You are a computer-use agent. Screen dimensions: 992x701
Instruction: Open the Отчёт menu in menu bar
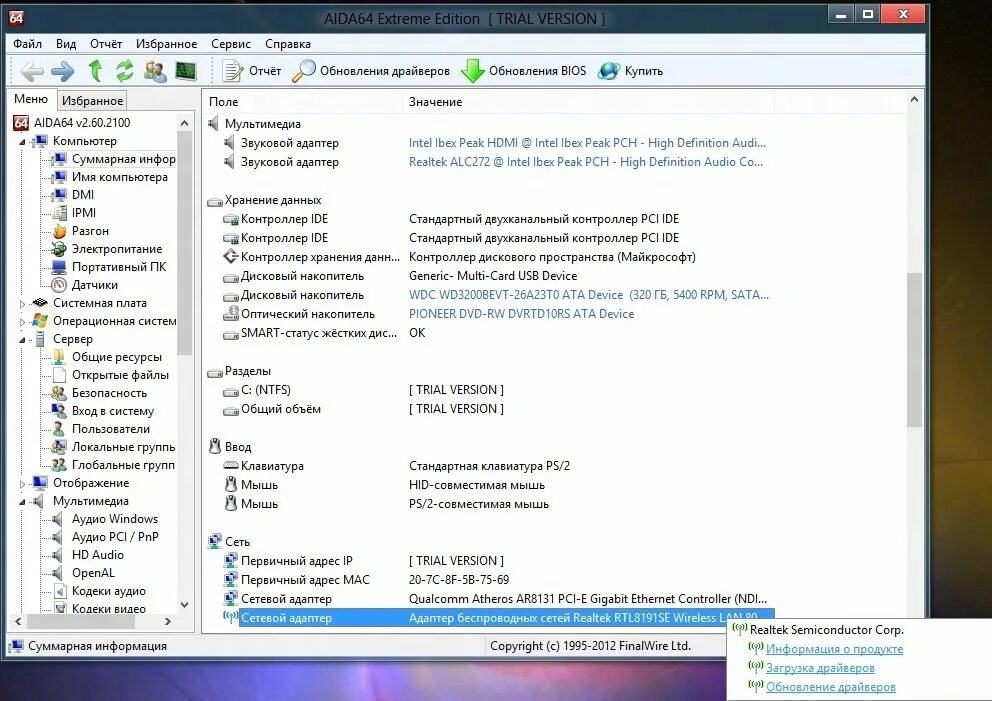106,44
